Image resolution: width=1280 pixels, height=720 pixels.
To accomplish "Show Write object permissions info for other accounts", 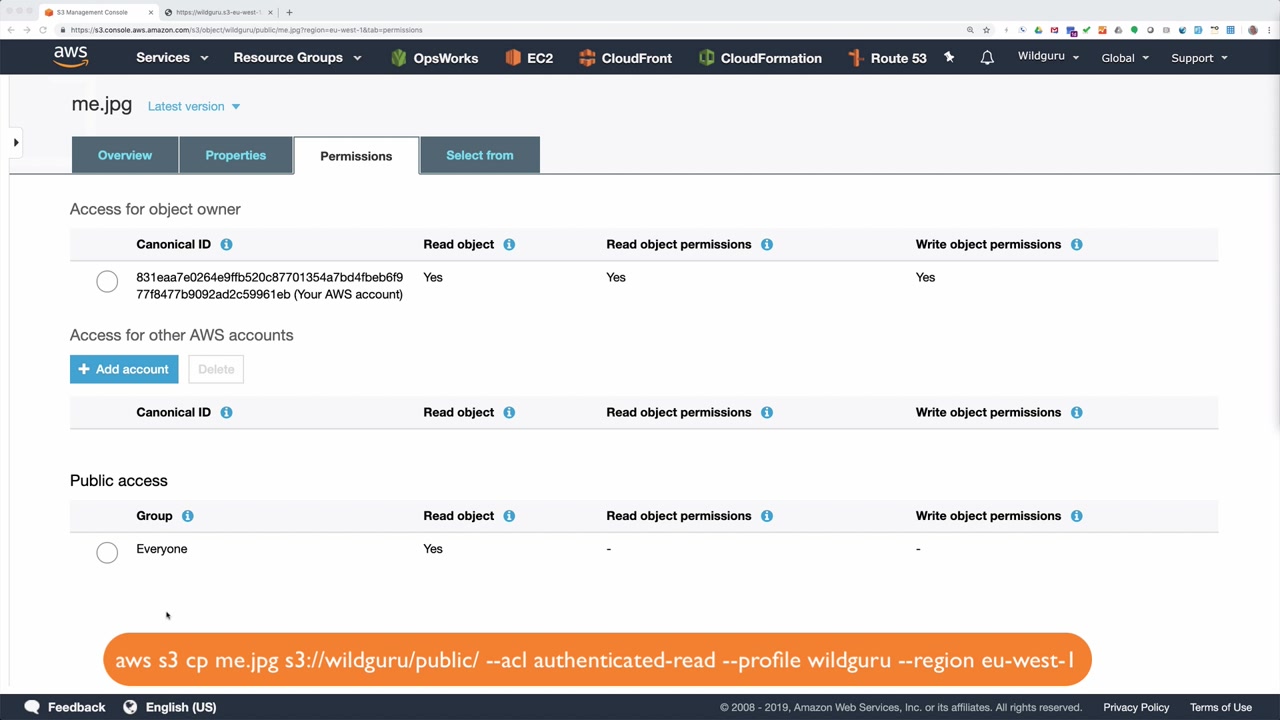I will (x=1077, y=412).
